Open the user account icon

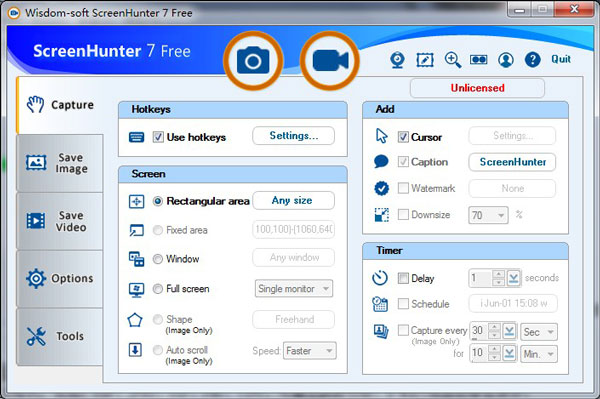point(505,60)
